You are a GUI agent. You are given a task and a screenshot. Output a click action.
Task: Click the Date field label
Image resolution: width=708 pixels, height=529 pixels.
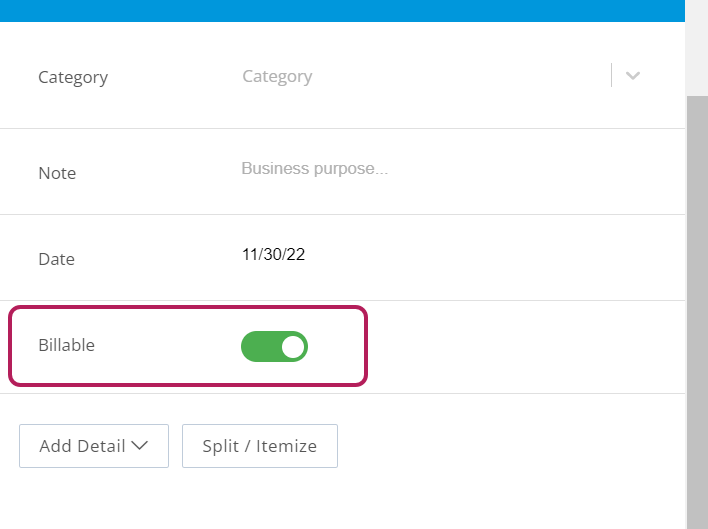pos(56,259)
